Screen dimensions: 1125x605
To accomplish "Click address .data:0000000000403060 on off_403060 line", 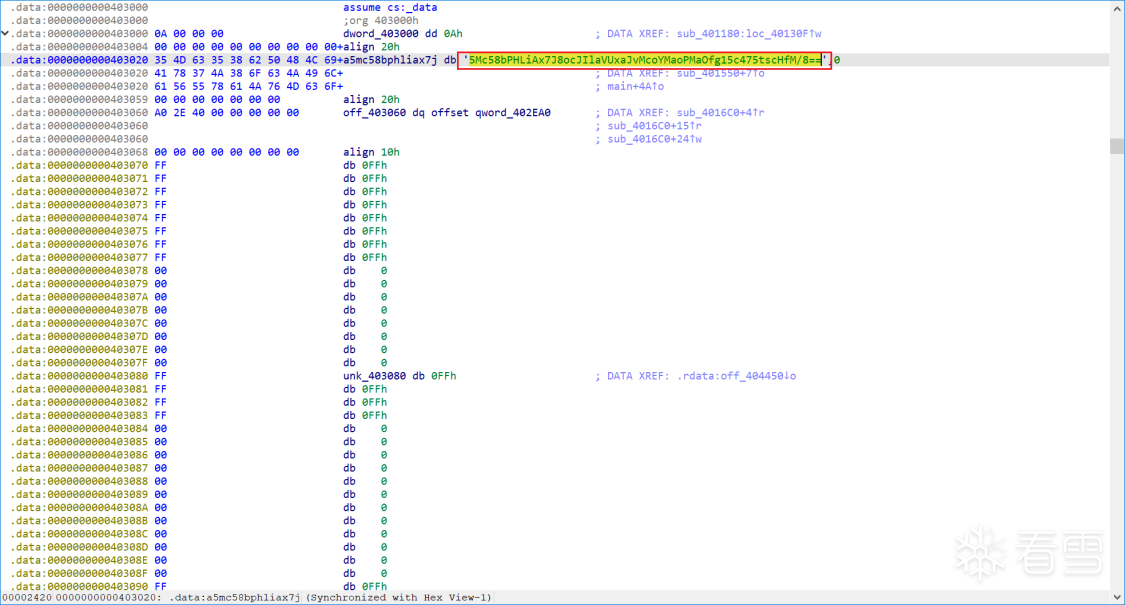I will pos(79,113).
